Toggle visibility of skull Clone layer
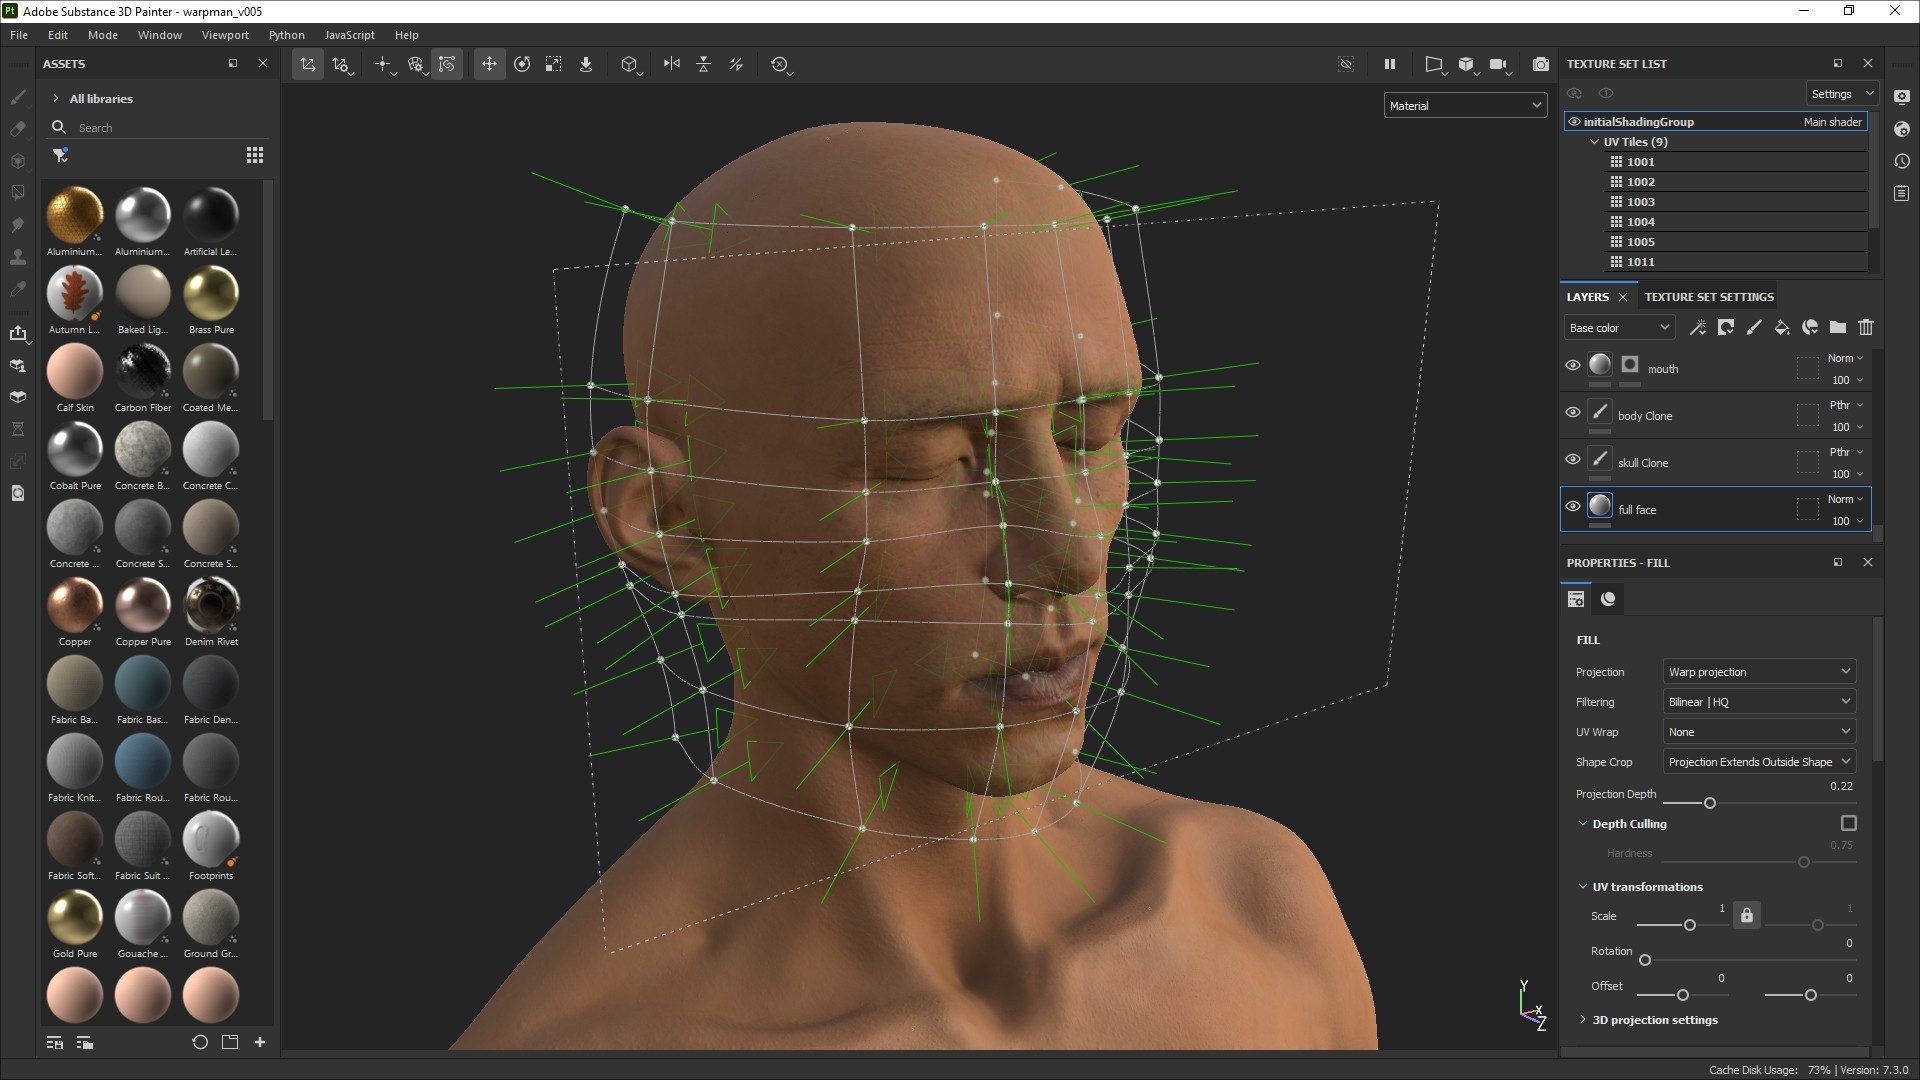This screenshot has height=1080, width=1920. point(1573,460)
